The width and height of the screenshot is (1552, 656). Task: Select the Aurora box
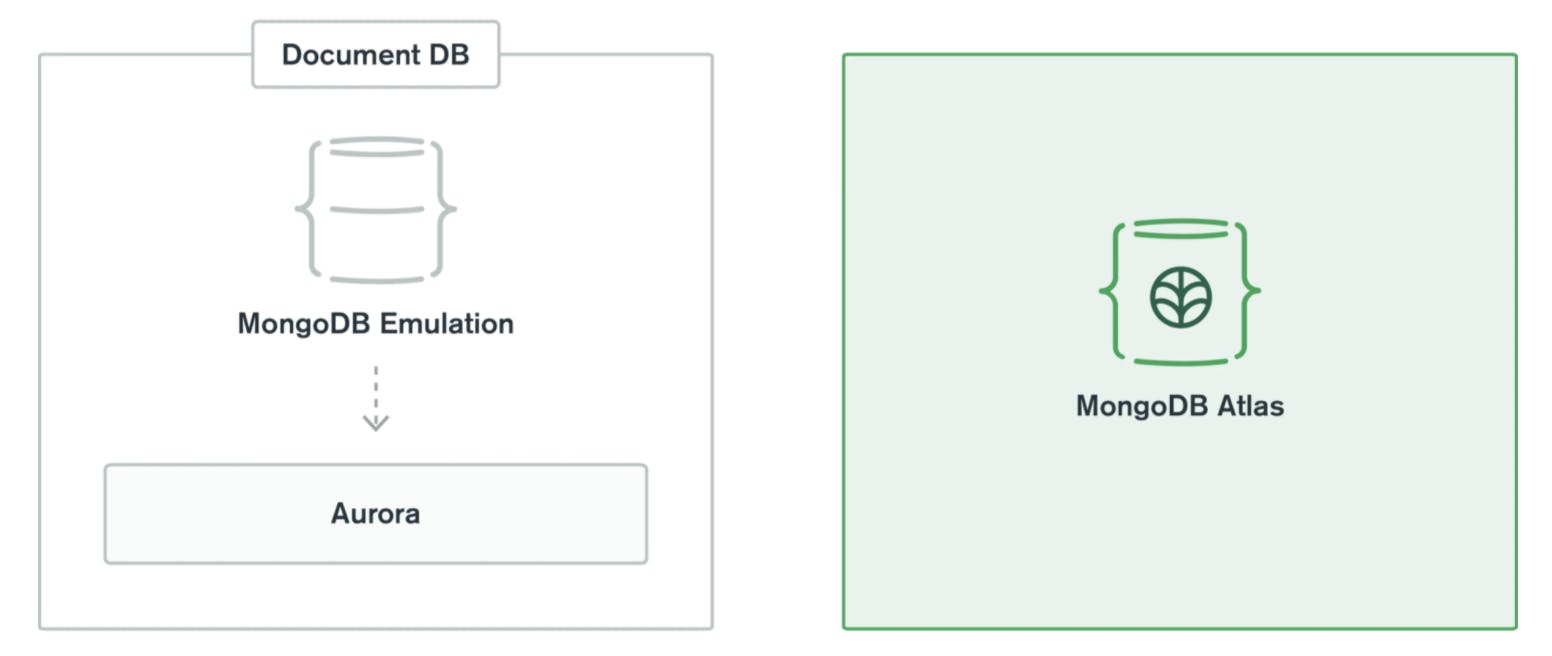point(376,514)
